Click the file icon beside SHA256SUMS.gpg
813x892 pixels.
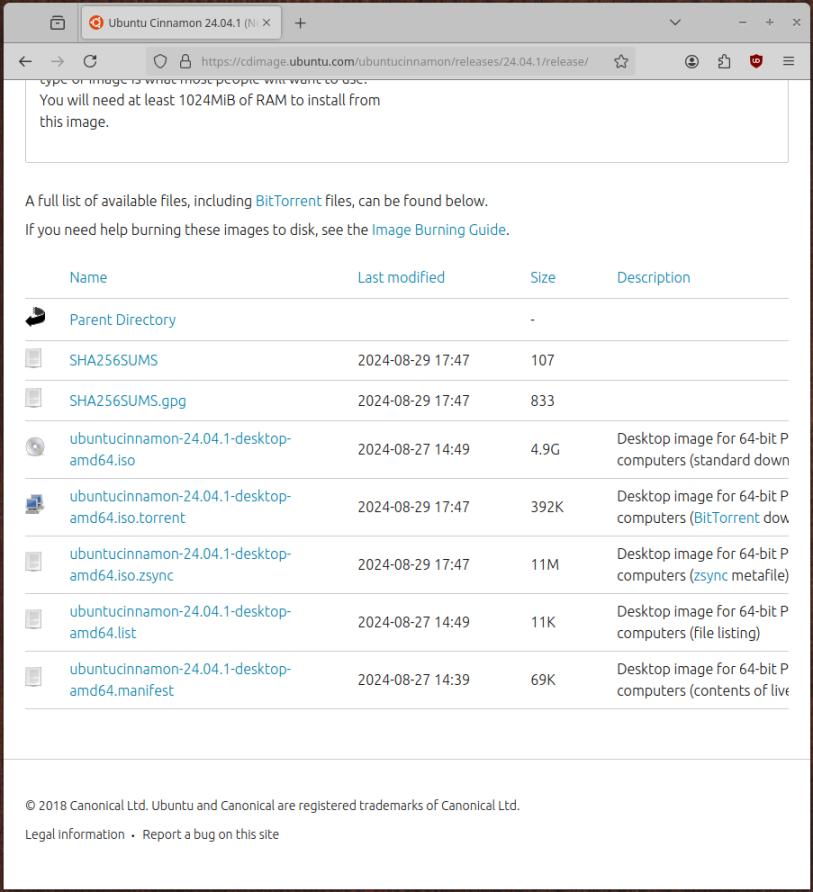34,398
